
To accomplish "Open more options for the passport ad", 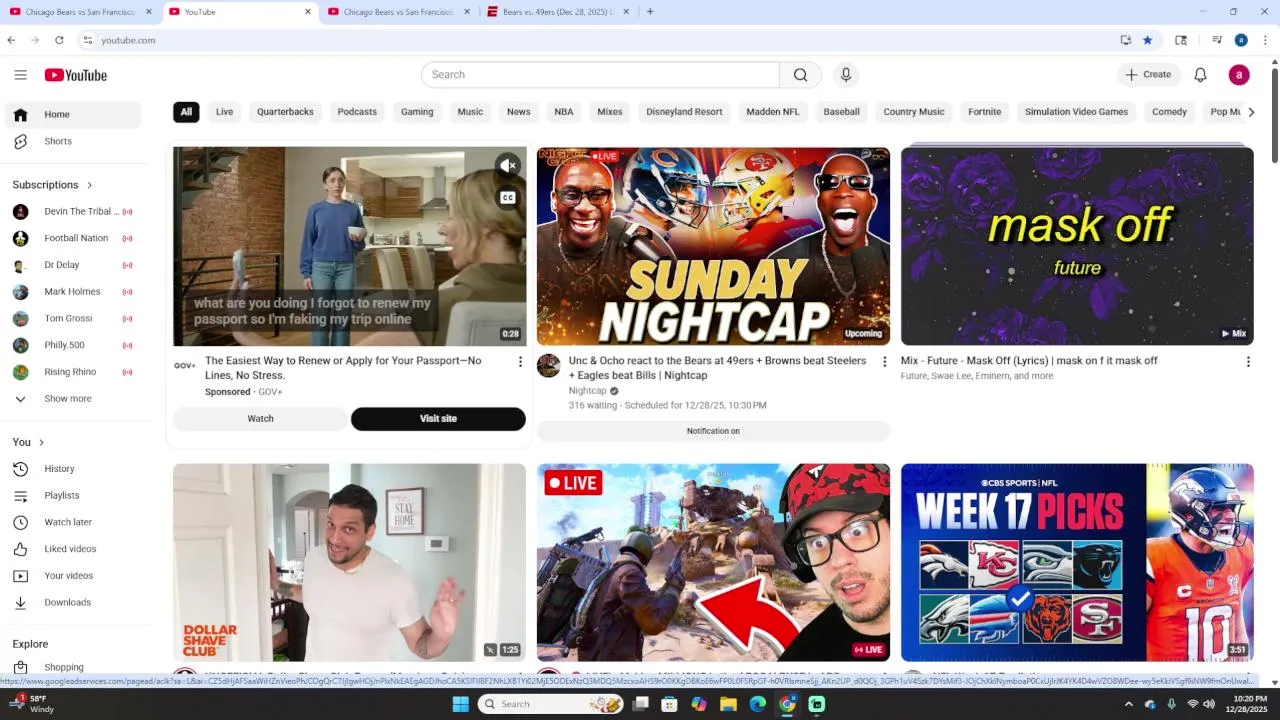I will [520, 362].
